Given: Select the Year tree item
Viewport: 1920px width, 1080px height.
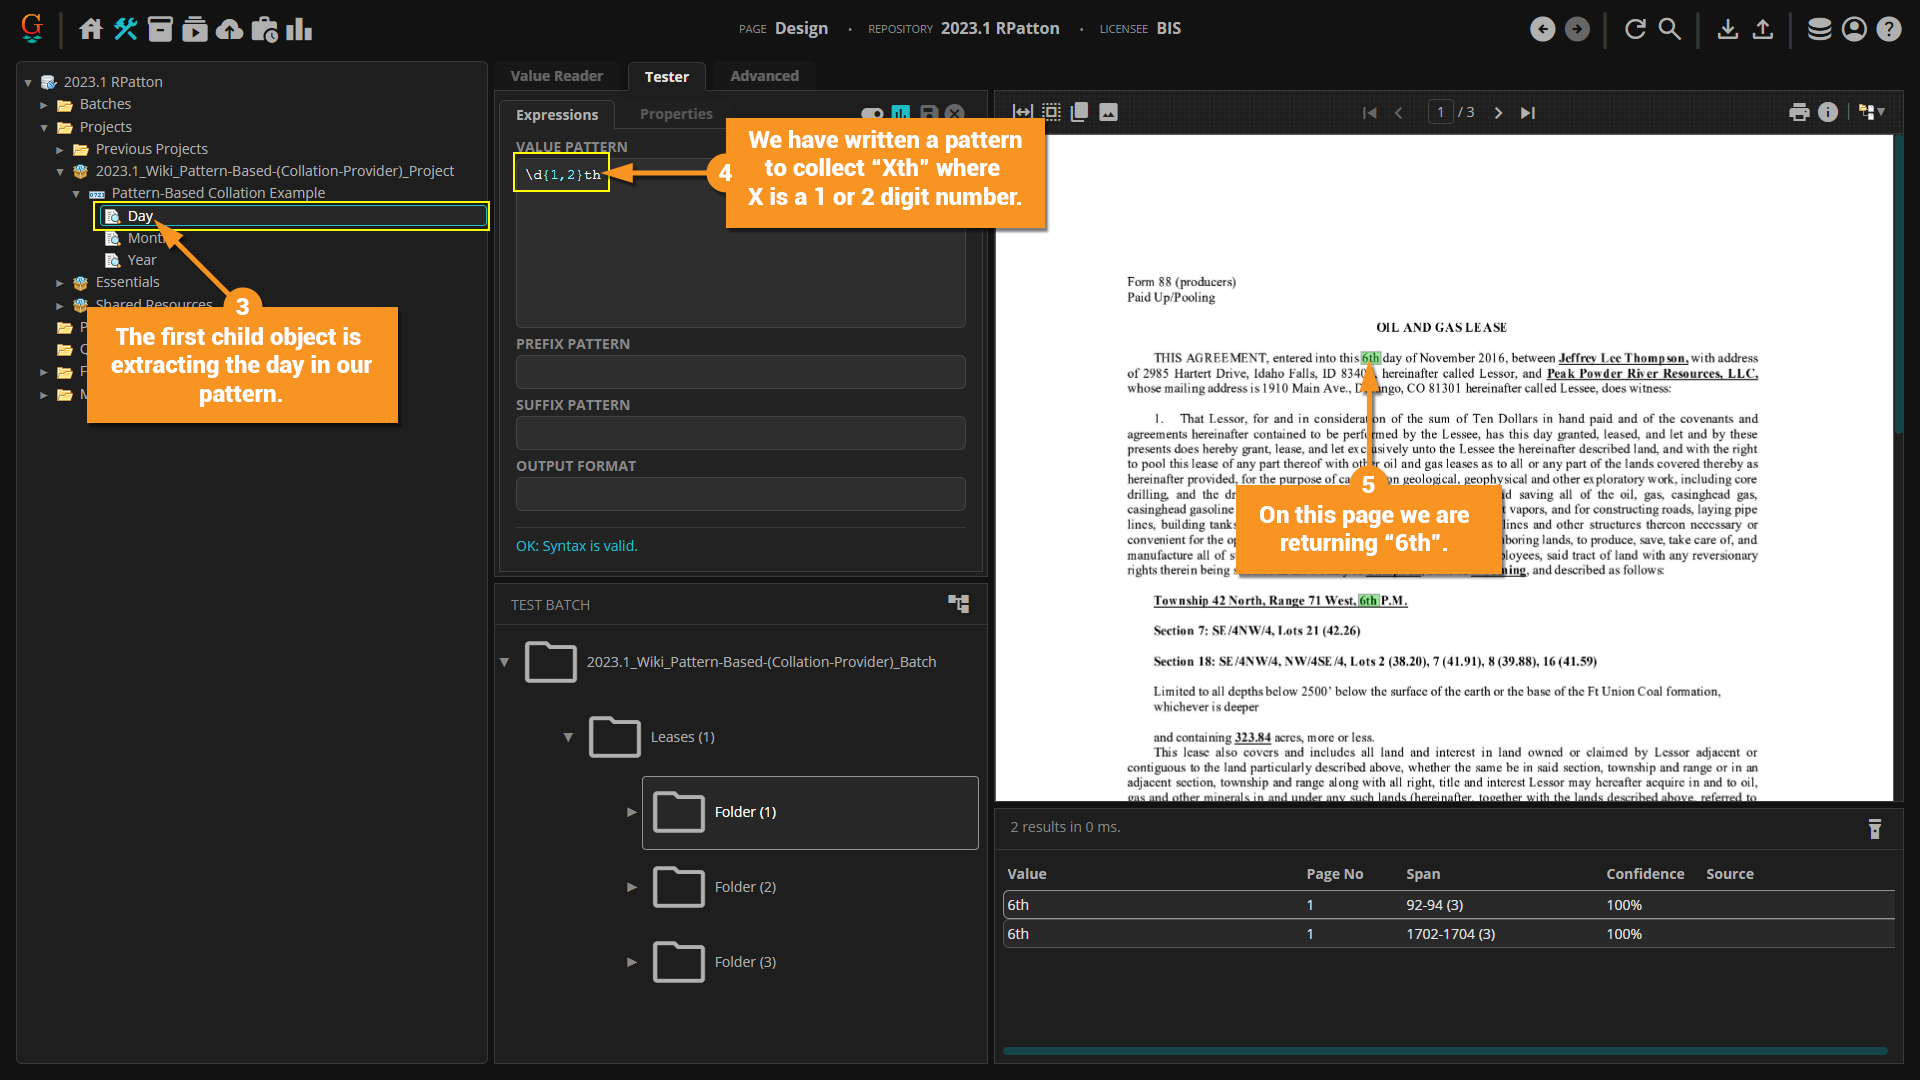Looking at the screenshot, I should tap(141, 260).
